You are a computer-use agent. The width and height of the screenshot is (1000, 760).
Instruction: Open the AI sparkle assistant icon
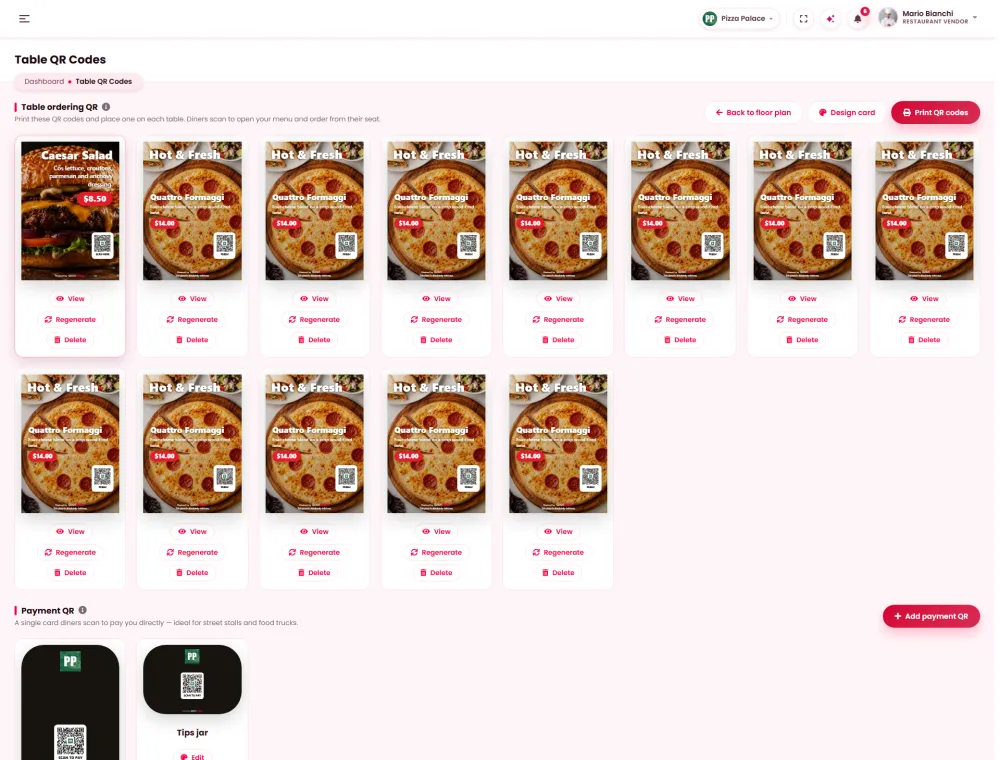pos(830,18)
